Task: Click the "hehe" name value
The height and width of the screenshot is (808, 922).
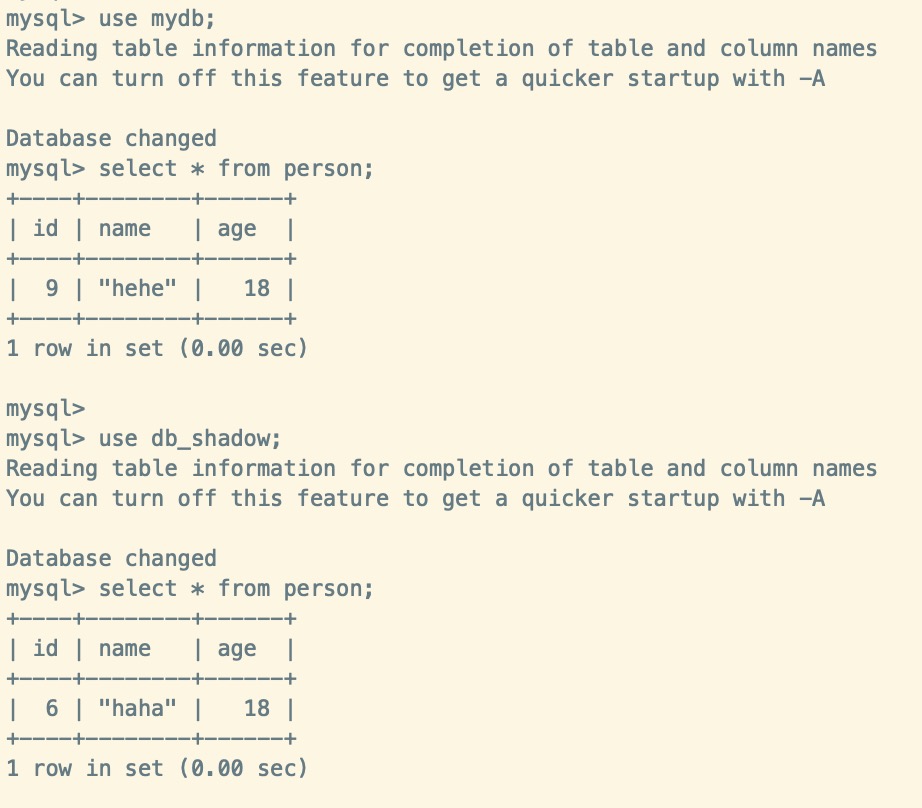Action: pyautogui.click(x=138, y=289)
